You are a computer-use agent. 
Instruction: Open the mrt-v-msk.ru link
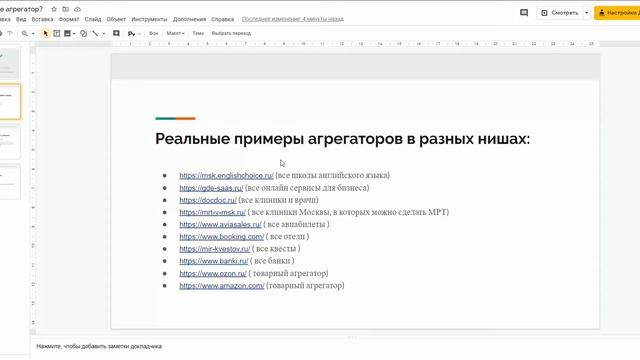click(213, 213)
